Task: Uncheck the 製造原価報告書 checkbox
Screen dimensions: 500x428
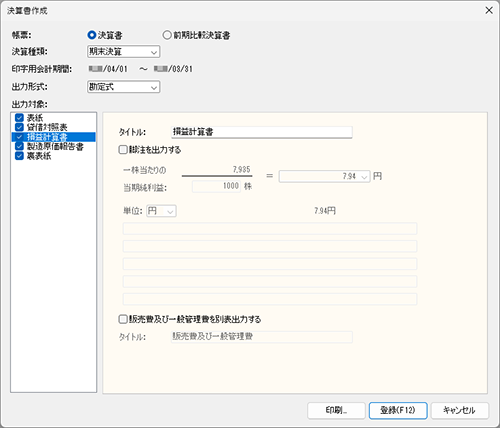Action: tap(19, 146)
